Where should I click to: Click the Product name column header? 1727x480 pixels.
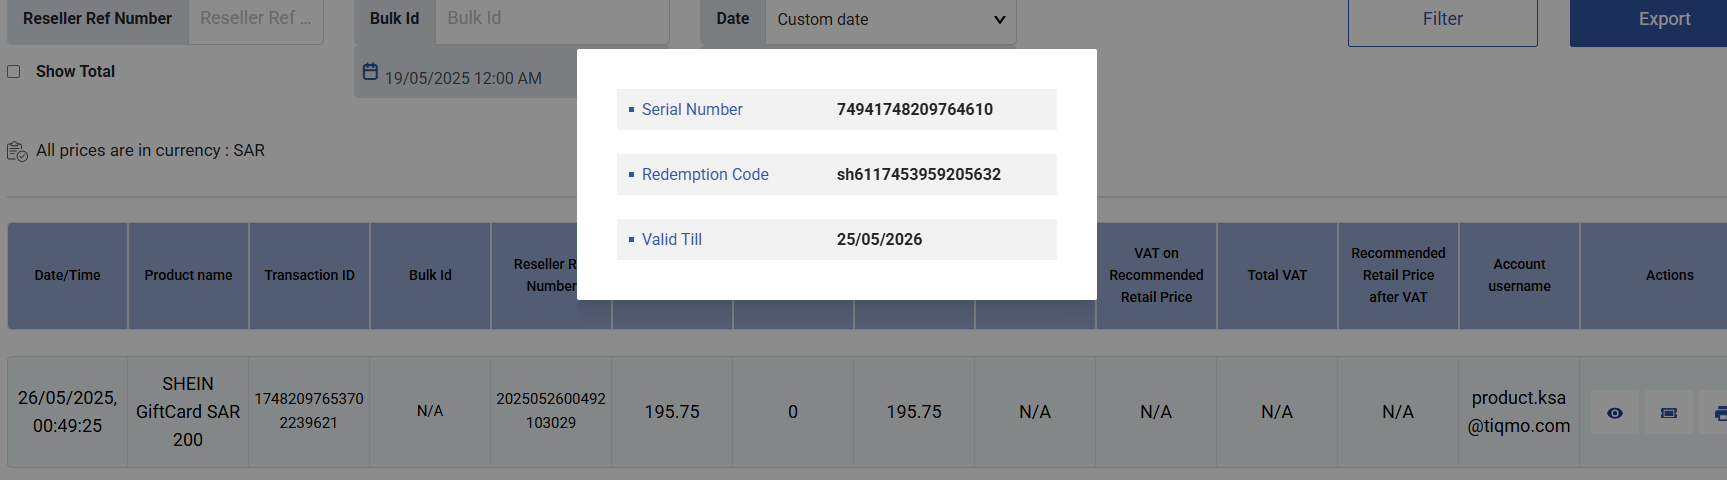click(188, 275)
